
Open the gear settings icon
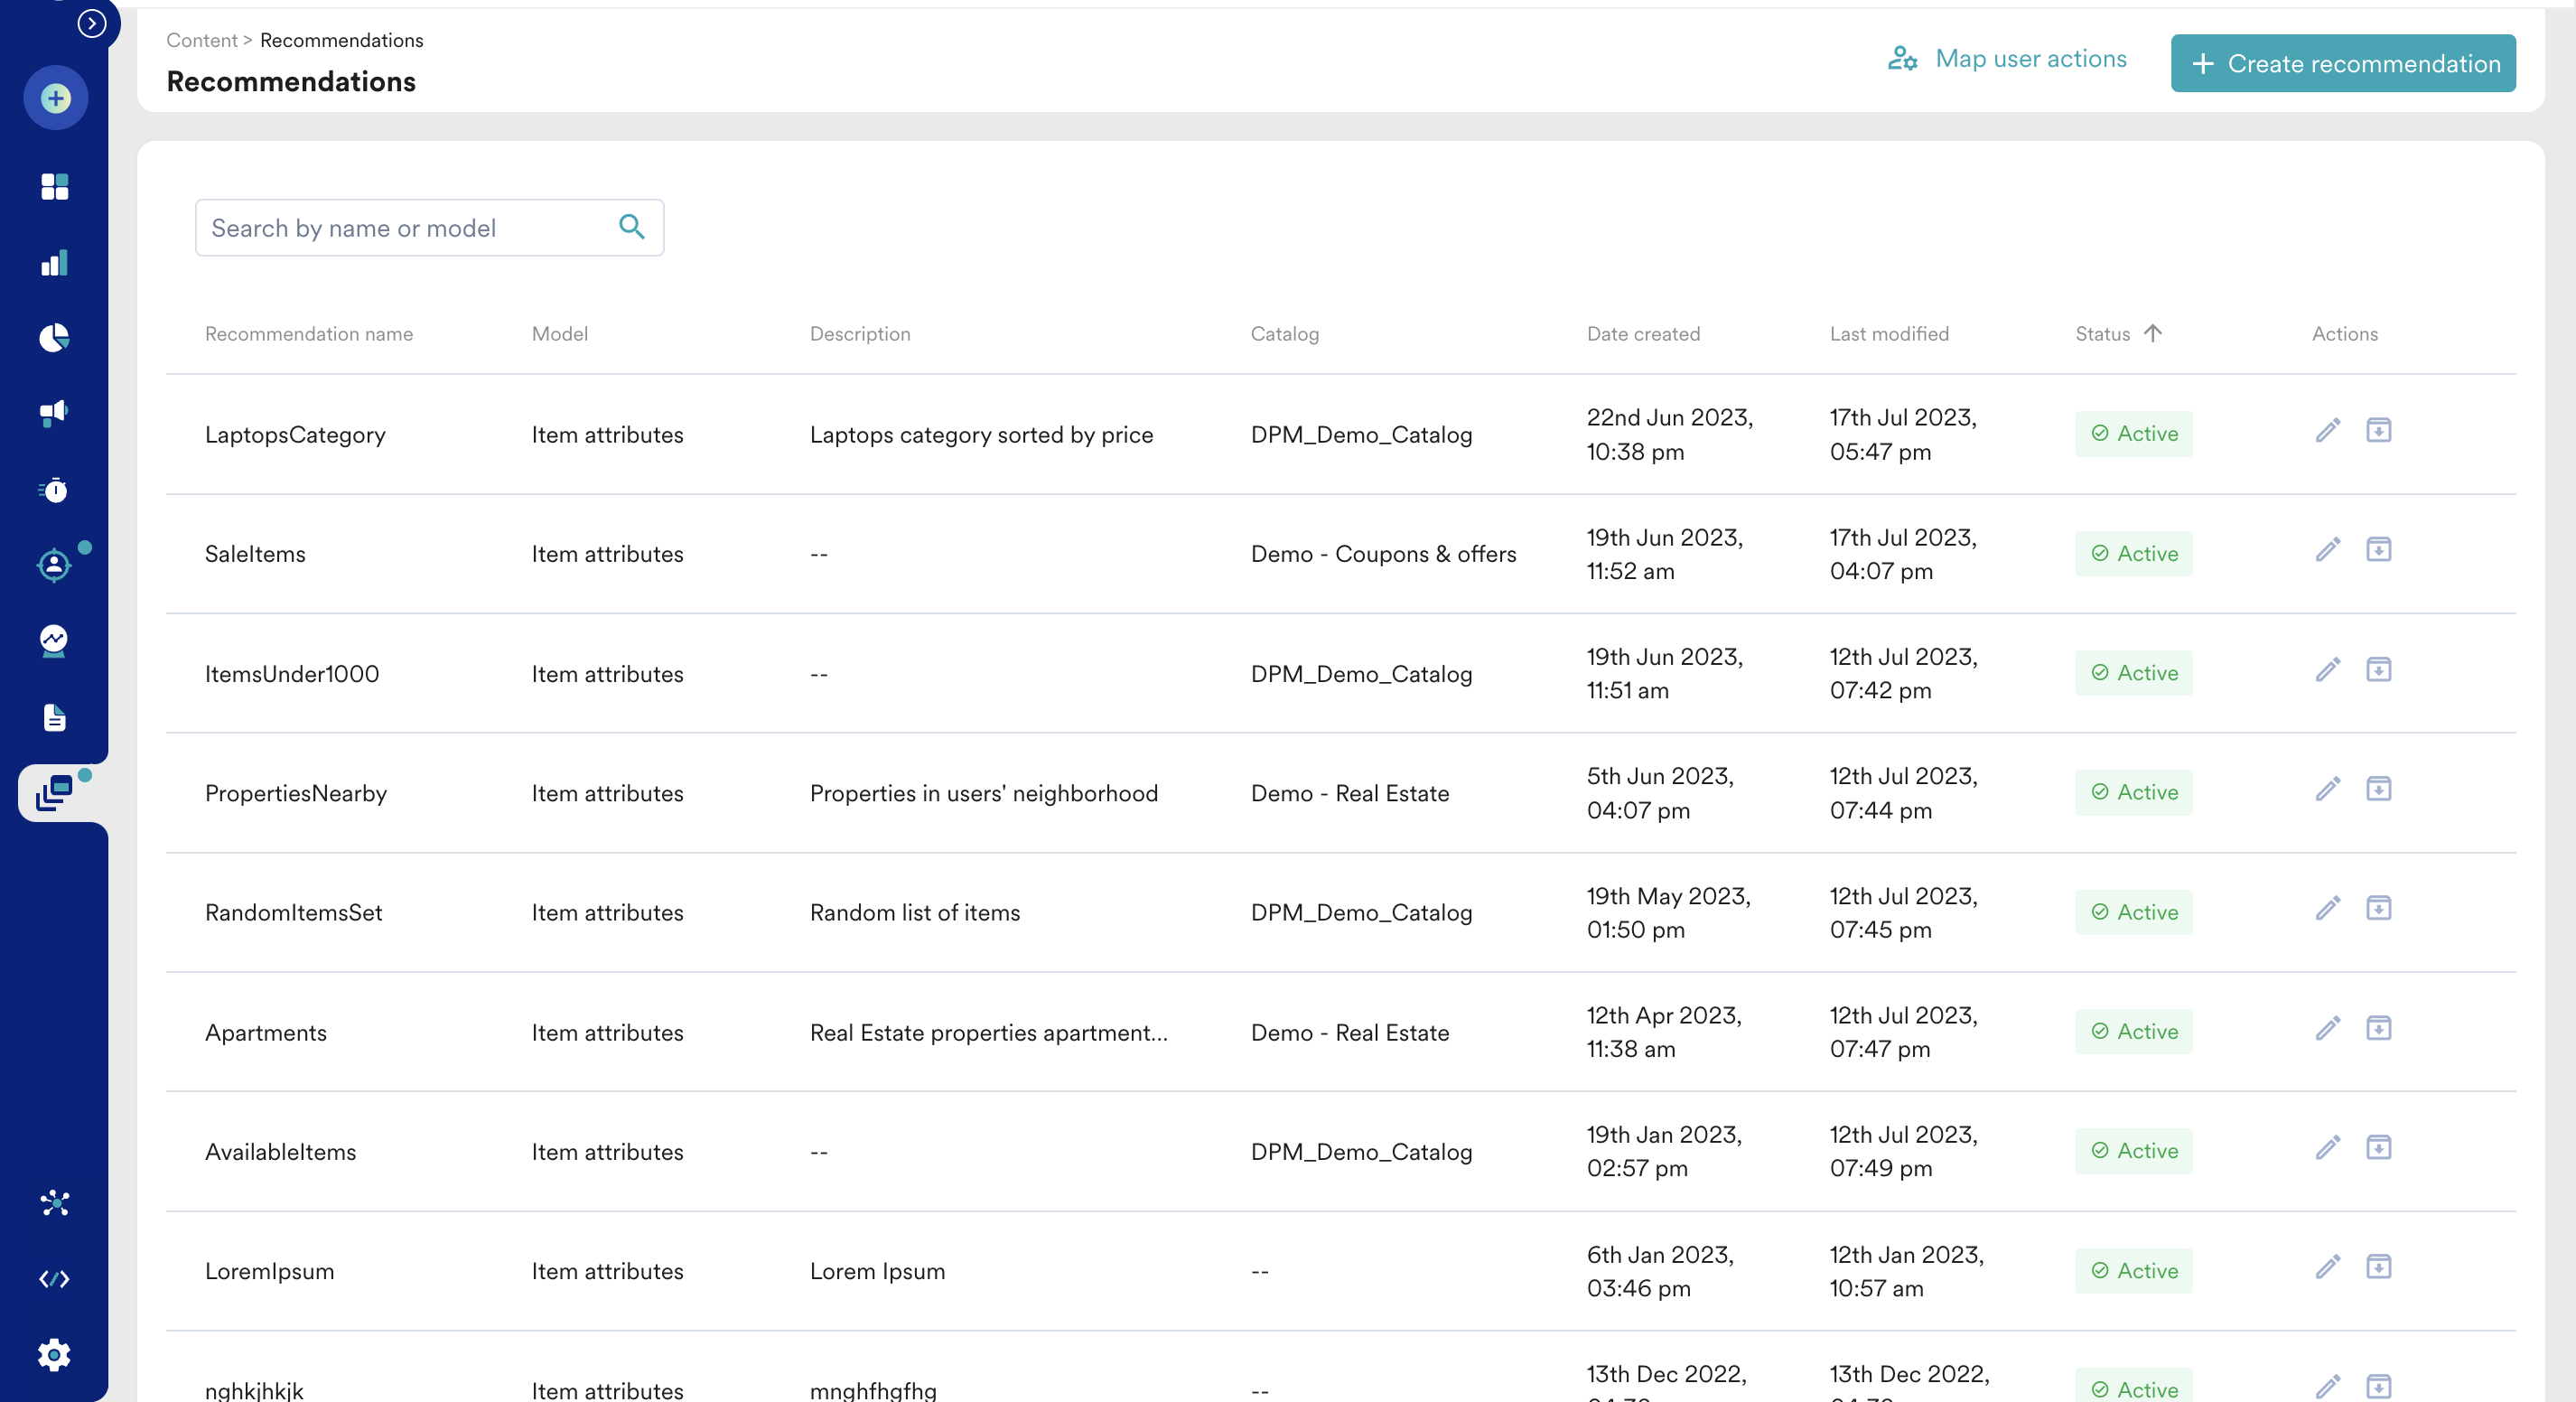[x=55, y=1355]
